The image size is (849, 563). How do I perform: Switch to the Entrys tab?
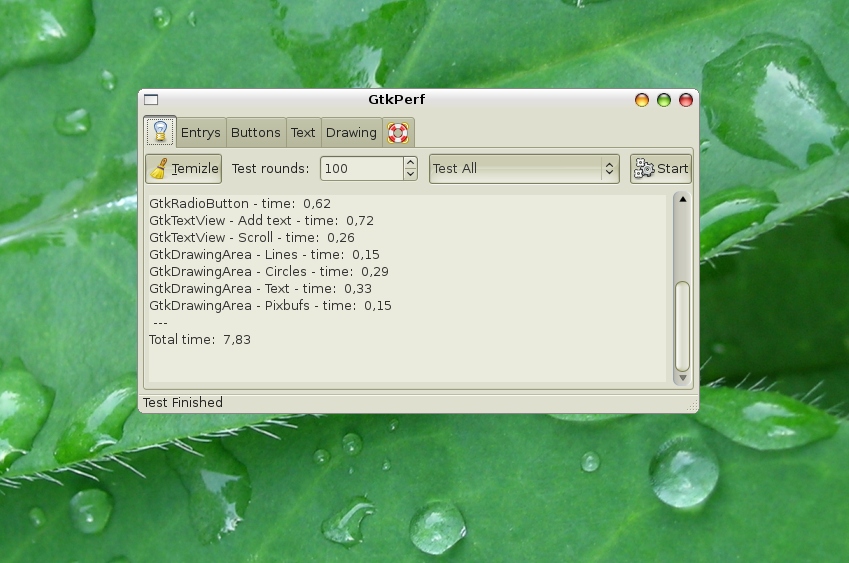[x=201, y=133]
